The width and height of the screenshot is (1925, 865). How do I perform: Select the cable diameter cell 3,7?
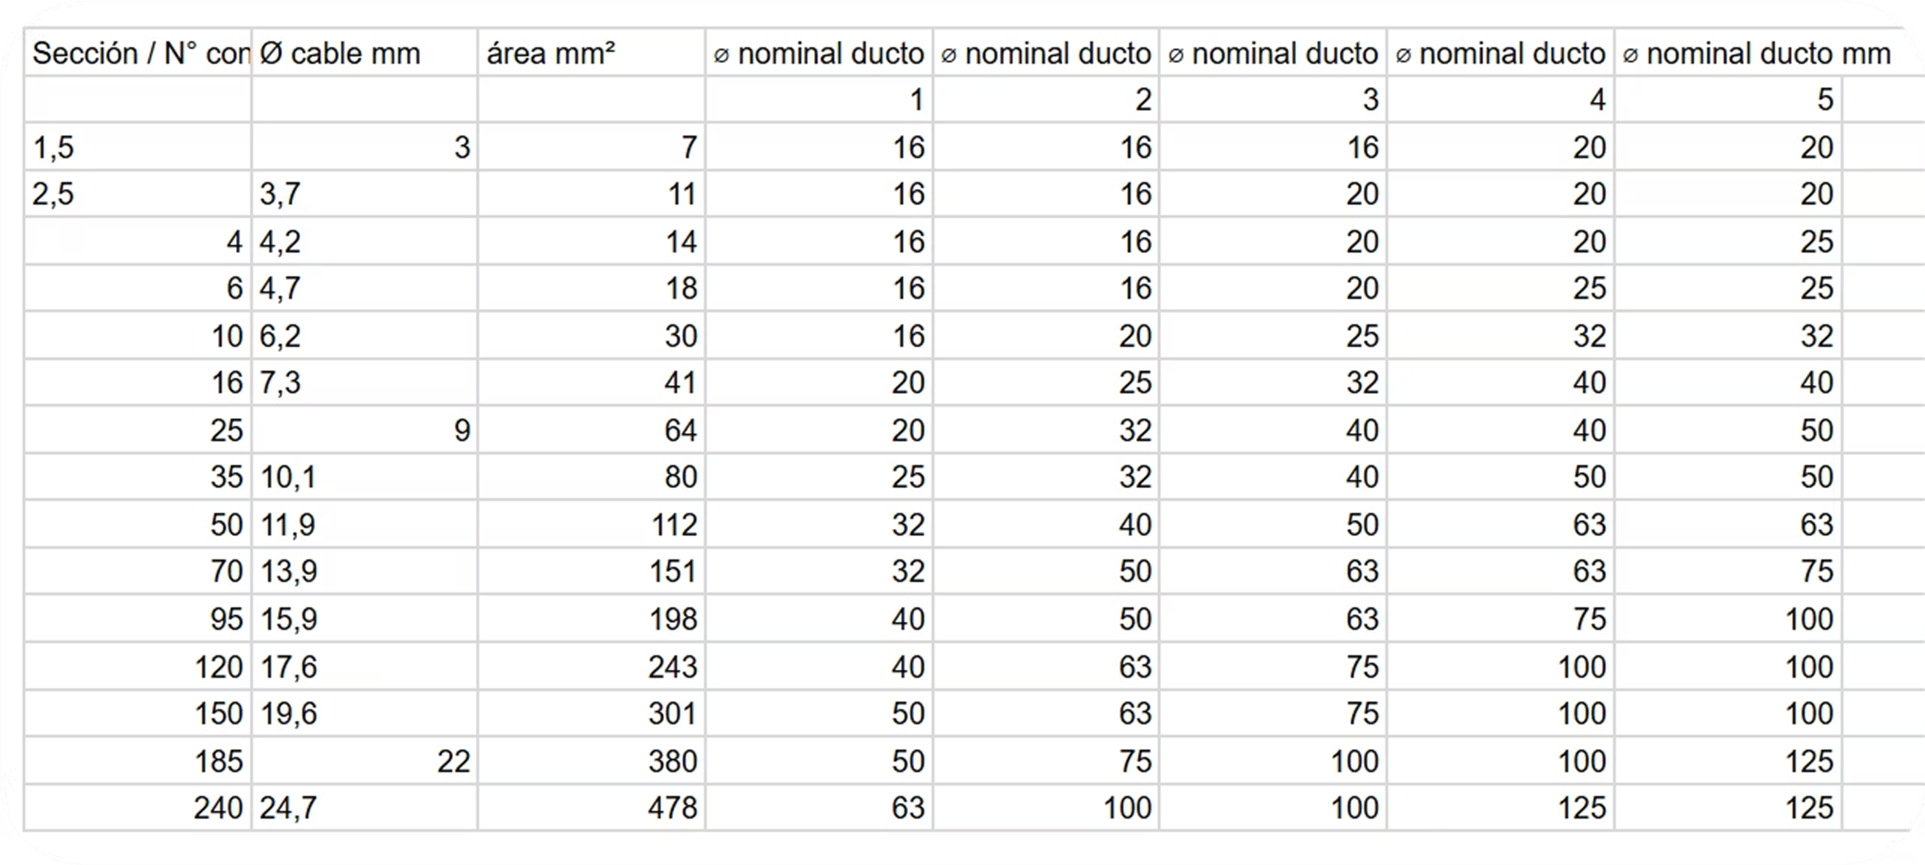(364, 194)
